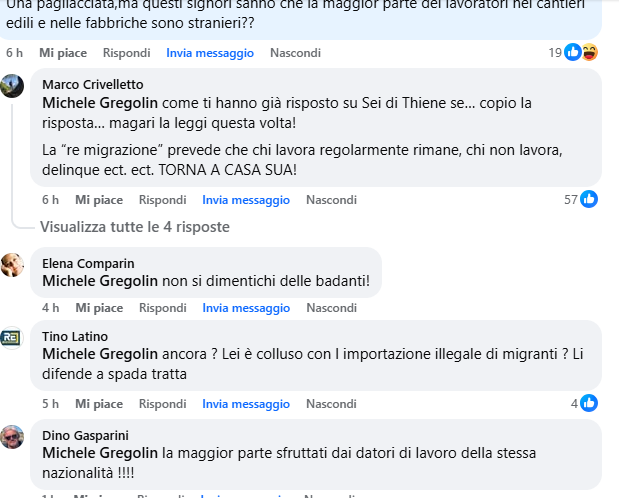This screenshot has height=498, width=619.
Task: Open the thumbs-up reaction on the 19-reaction comment
Action: 573,52
